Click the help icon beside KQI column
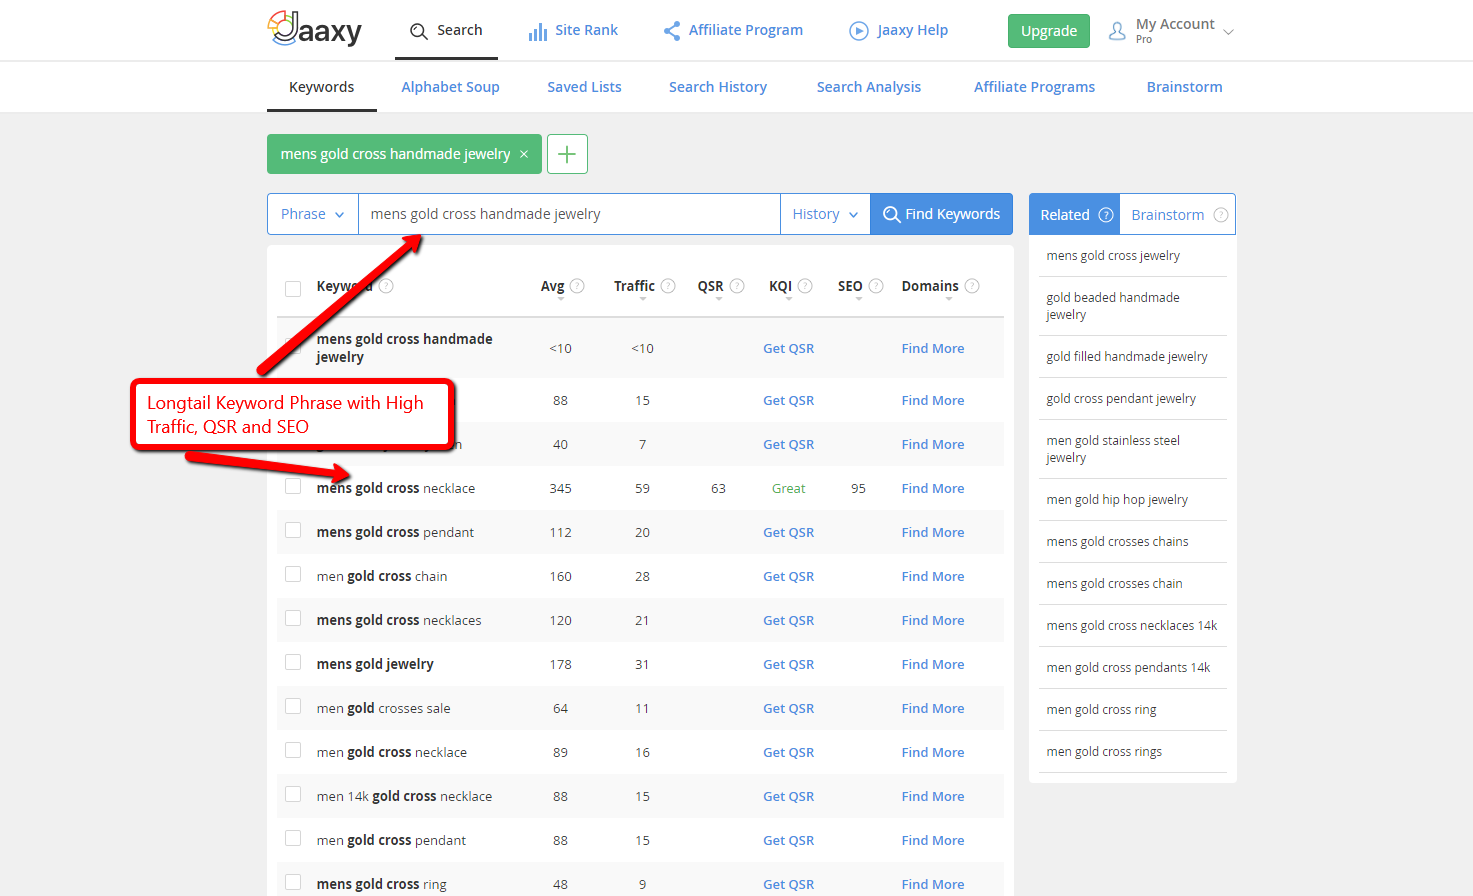 [x=805, y=286]
